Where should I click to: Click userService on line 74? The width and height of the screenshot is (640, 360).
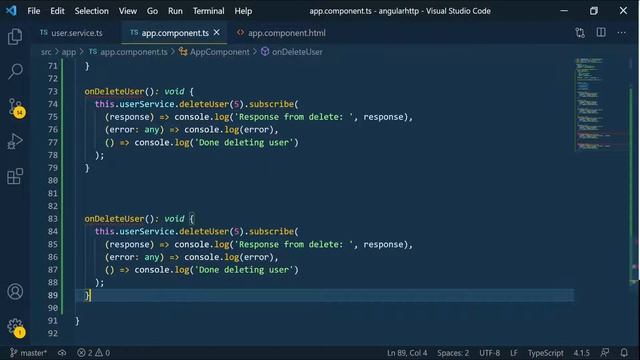tap(147, 104)
